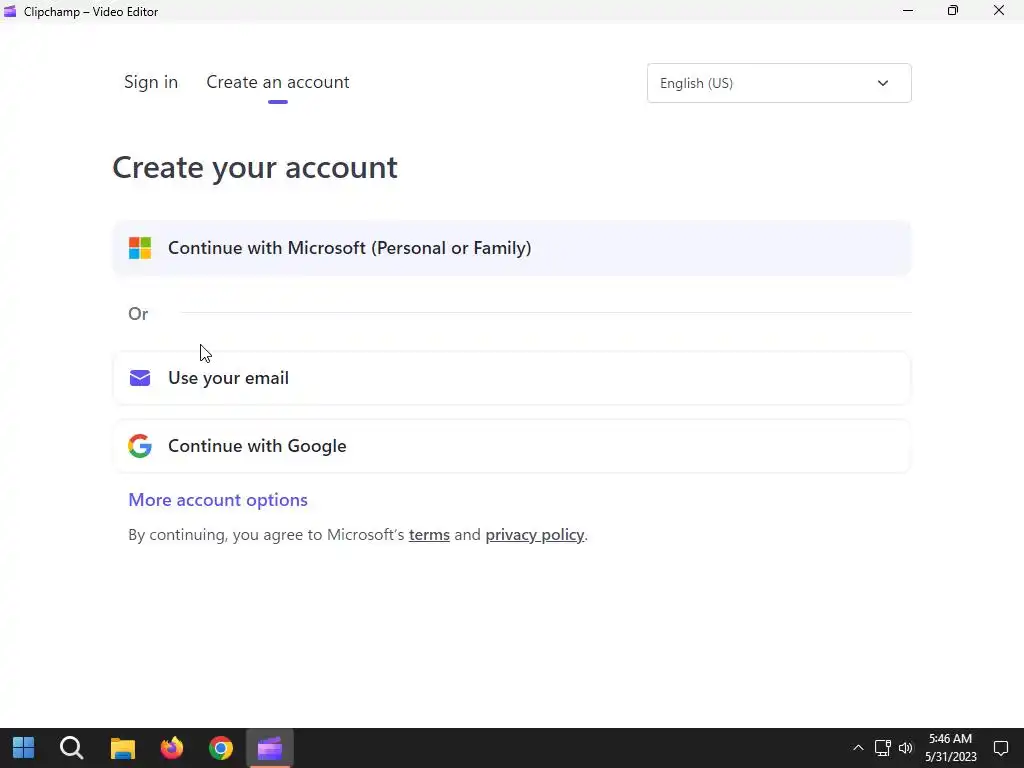
Task: Open the taskbar Search icon
Action: point(72,748)
